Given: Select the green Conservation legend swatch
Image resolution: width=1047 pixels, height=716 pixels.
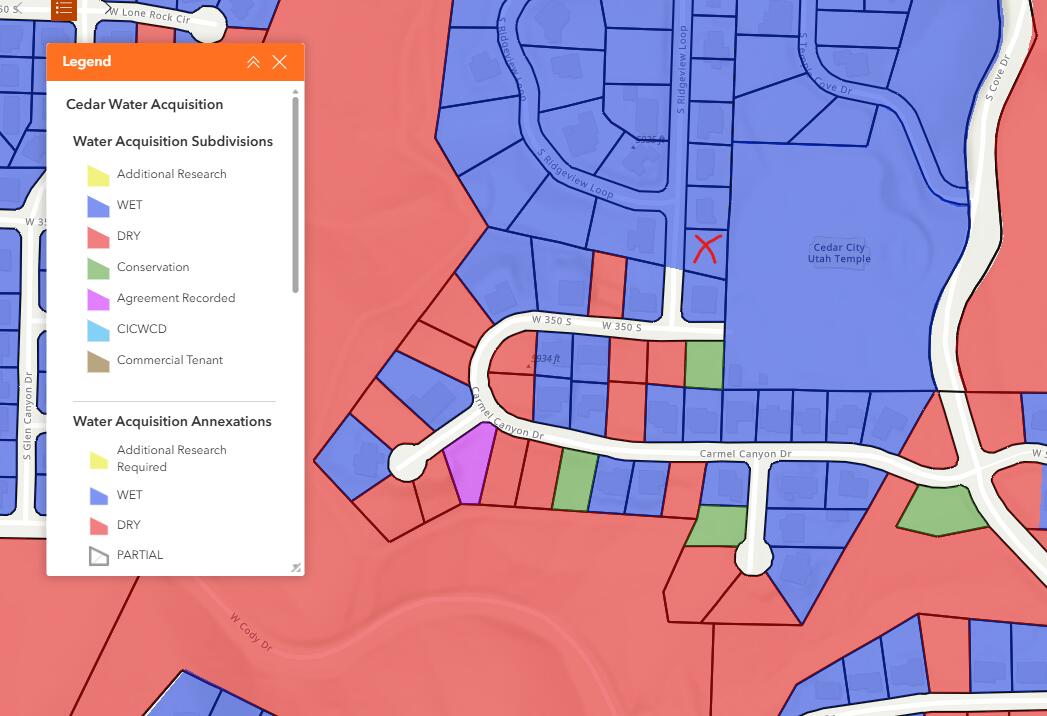Looking at the screenshot, I should click(x=98, y=268).
